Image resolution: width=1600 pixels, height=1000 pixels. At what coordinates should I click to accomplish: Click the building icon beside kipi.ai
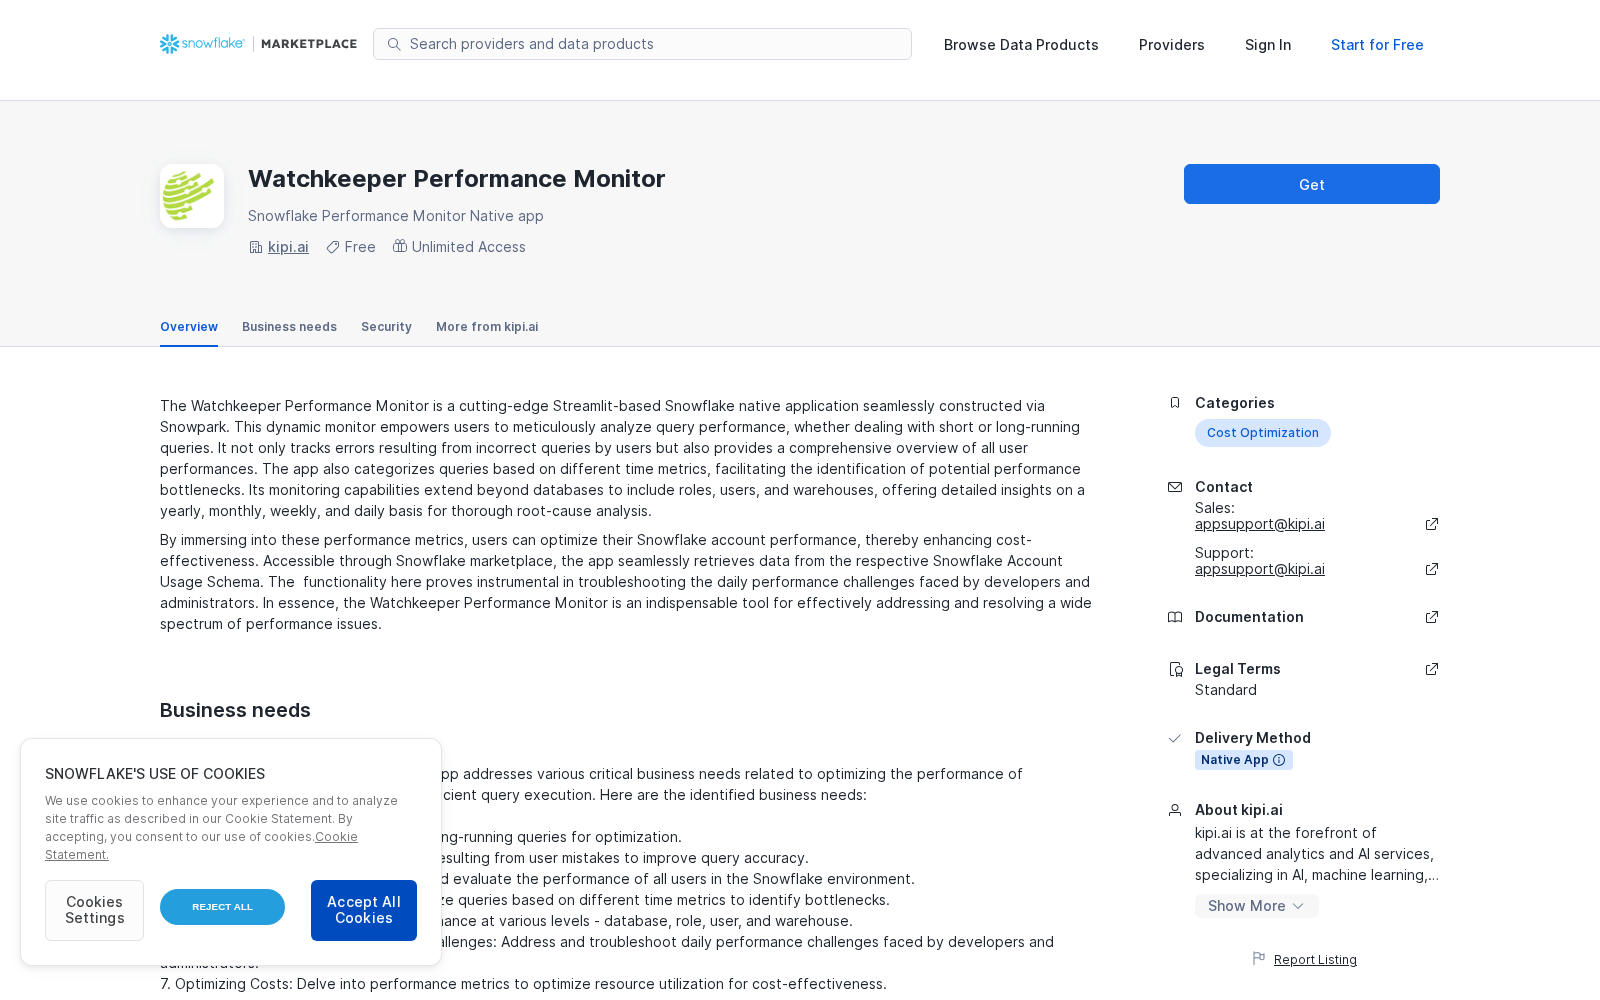click(256, 247)
